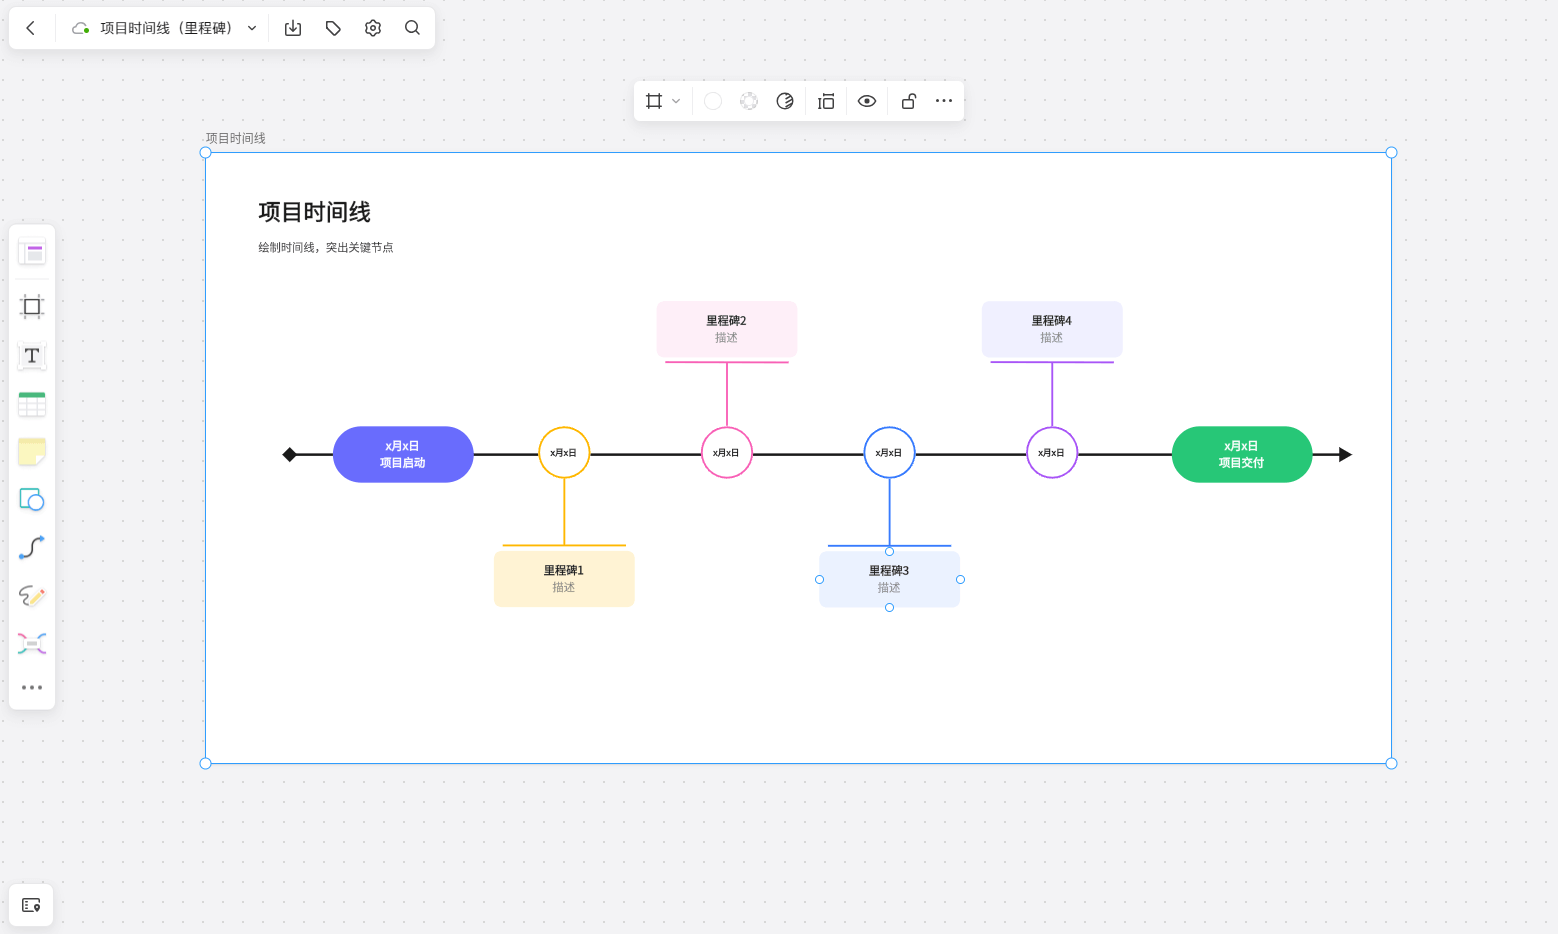The width and height of the screenshot is (1558, 934).
Task: Select the border style dashed circle swatch
Action: (749, 101)
